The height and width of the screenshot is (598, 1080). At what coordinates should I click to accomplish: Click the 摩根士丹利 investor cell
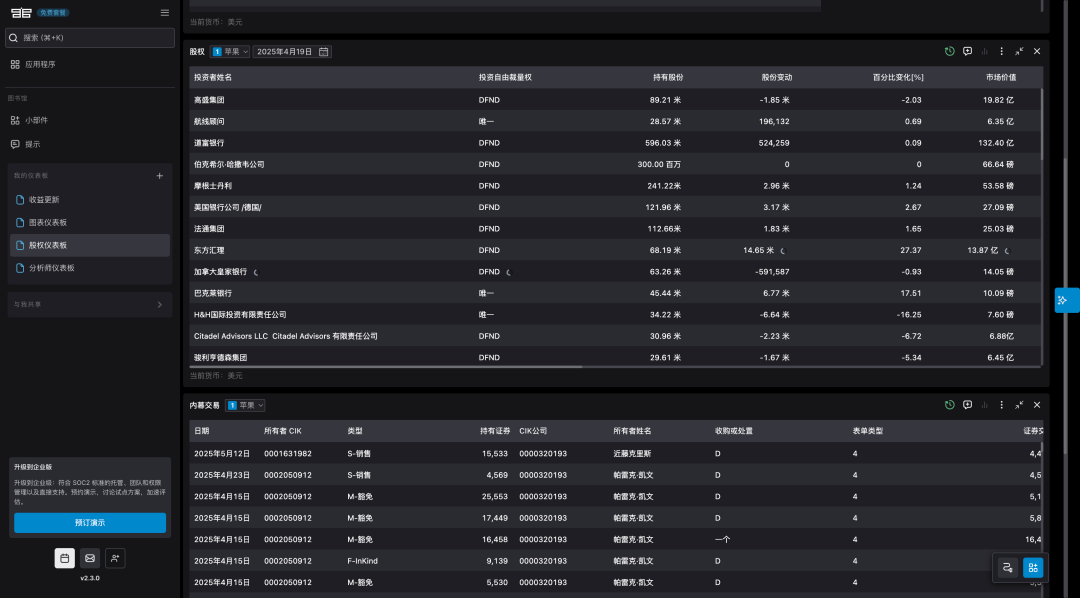213,186
